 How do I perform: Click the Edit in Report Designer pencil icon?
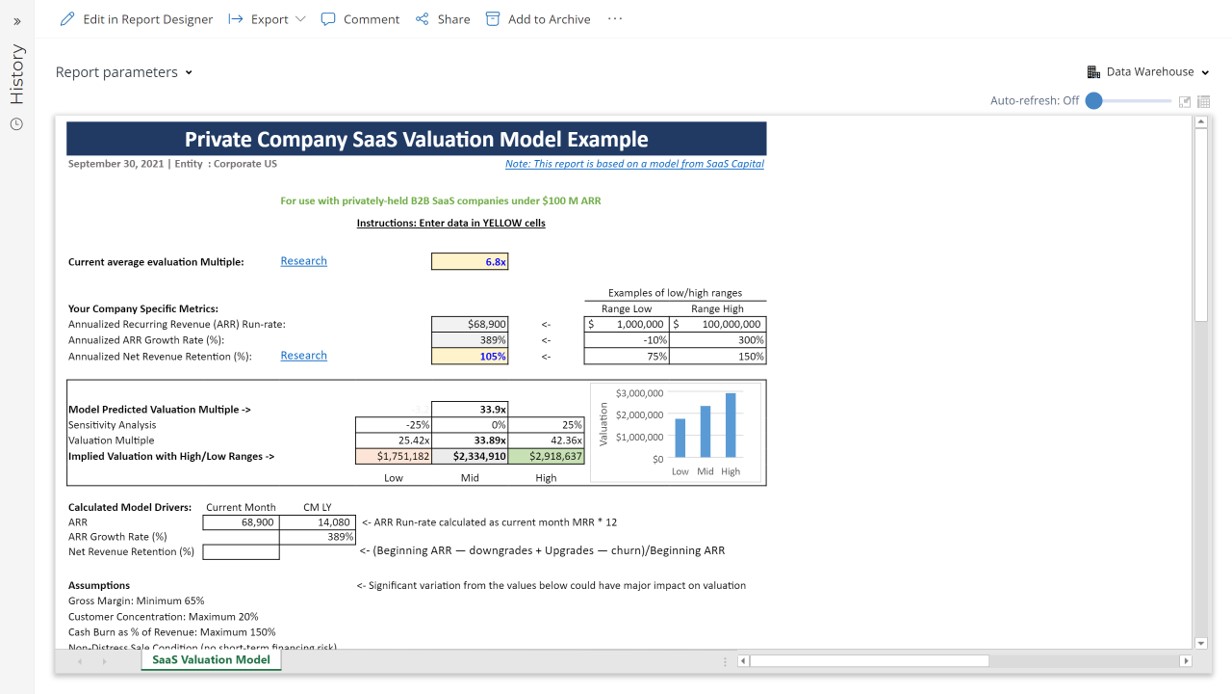[67, 19]
